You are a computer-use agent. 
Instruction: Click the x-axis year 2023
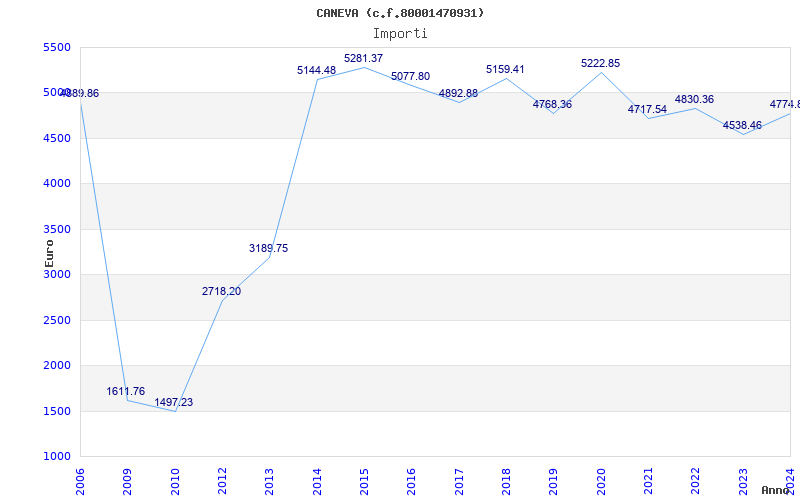tap(742, 482)
